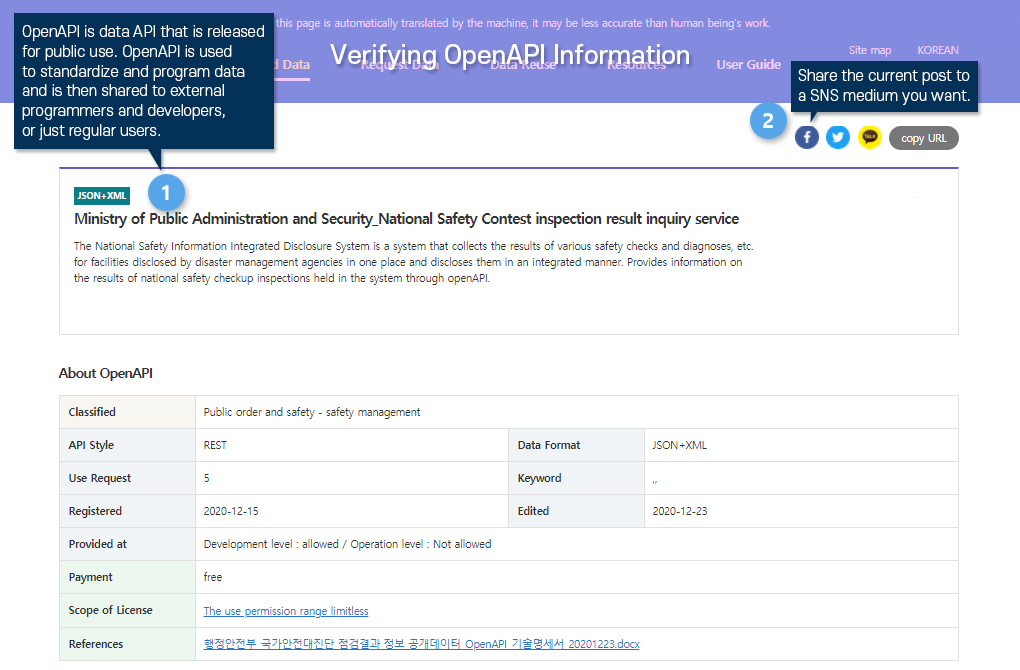Open the User Guide menu
Viewport: 1020px width, 670px height.
tap(748, 65)
